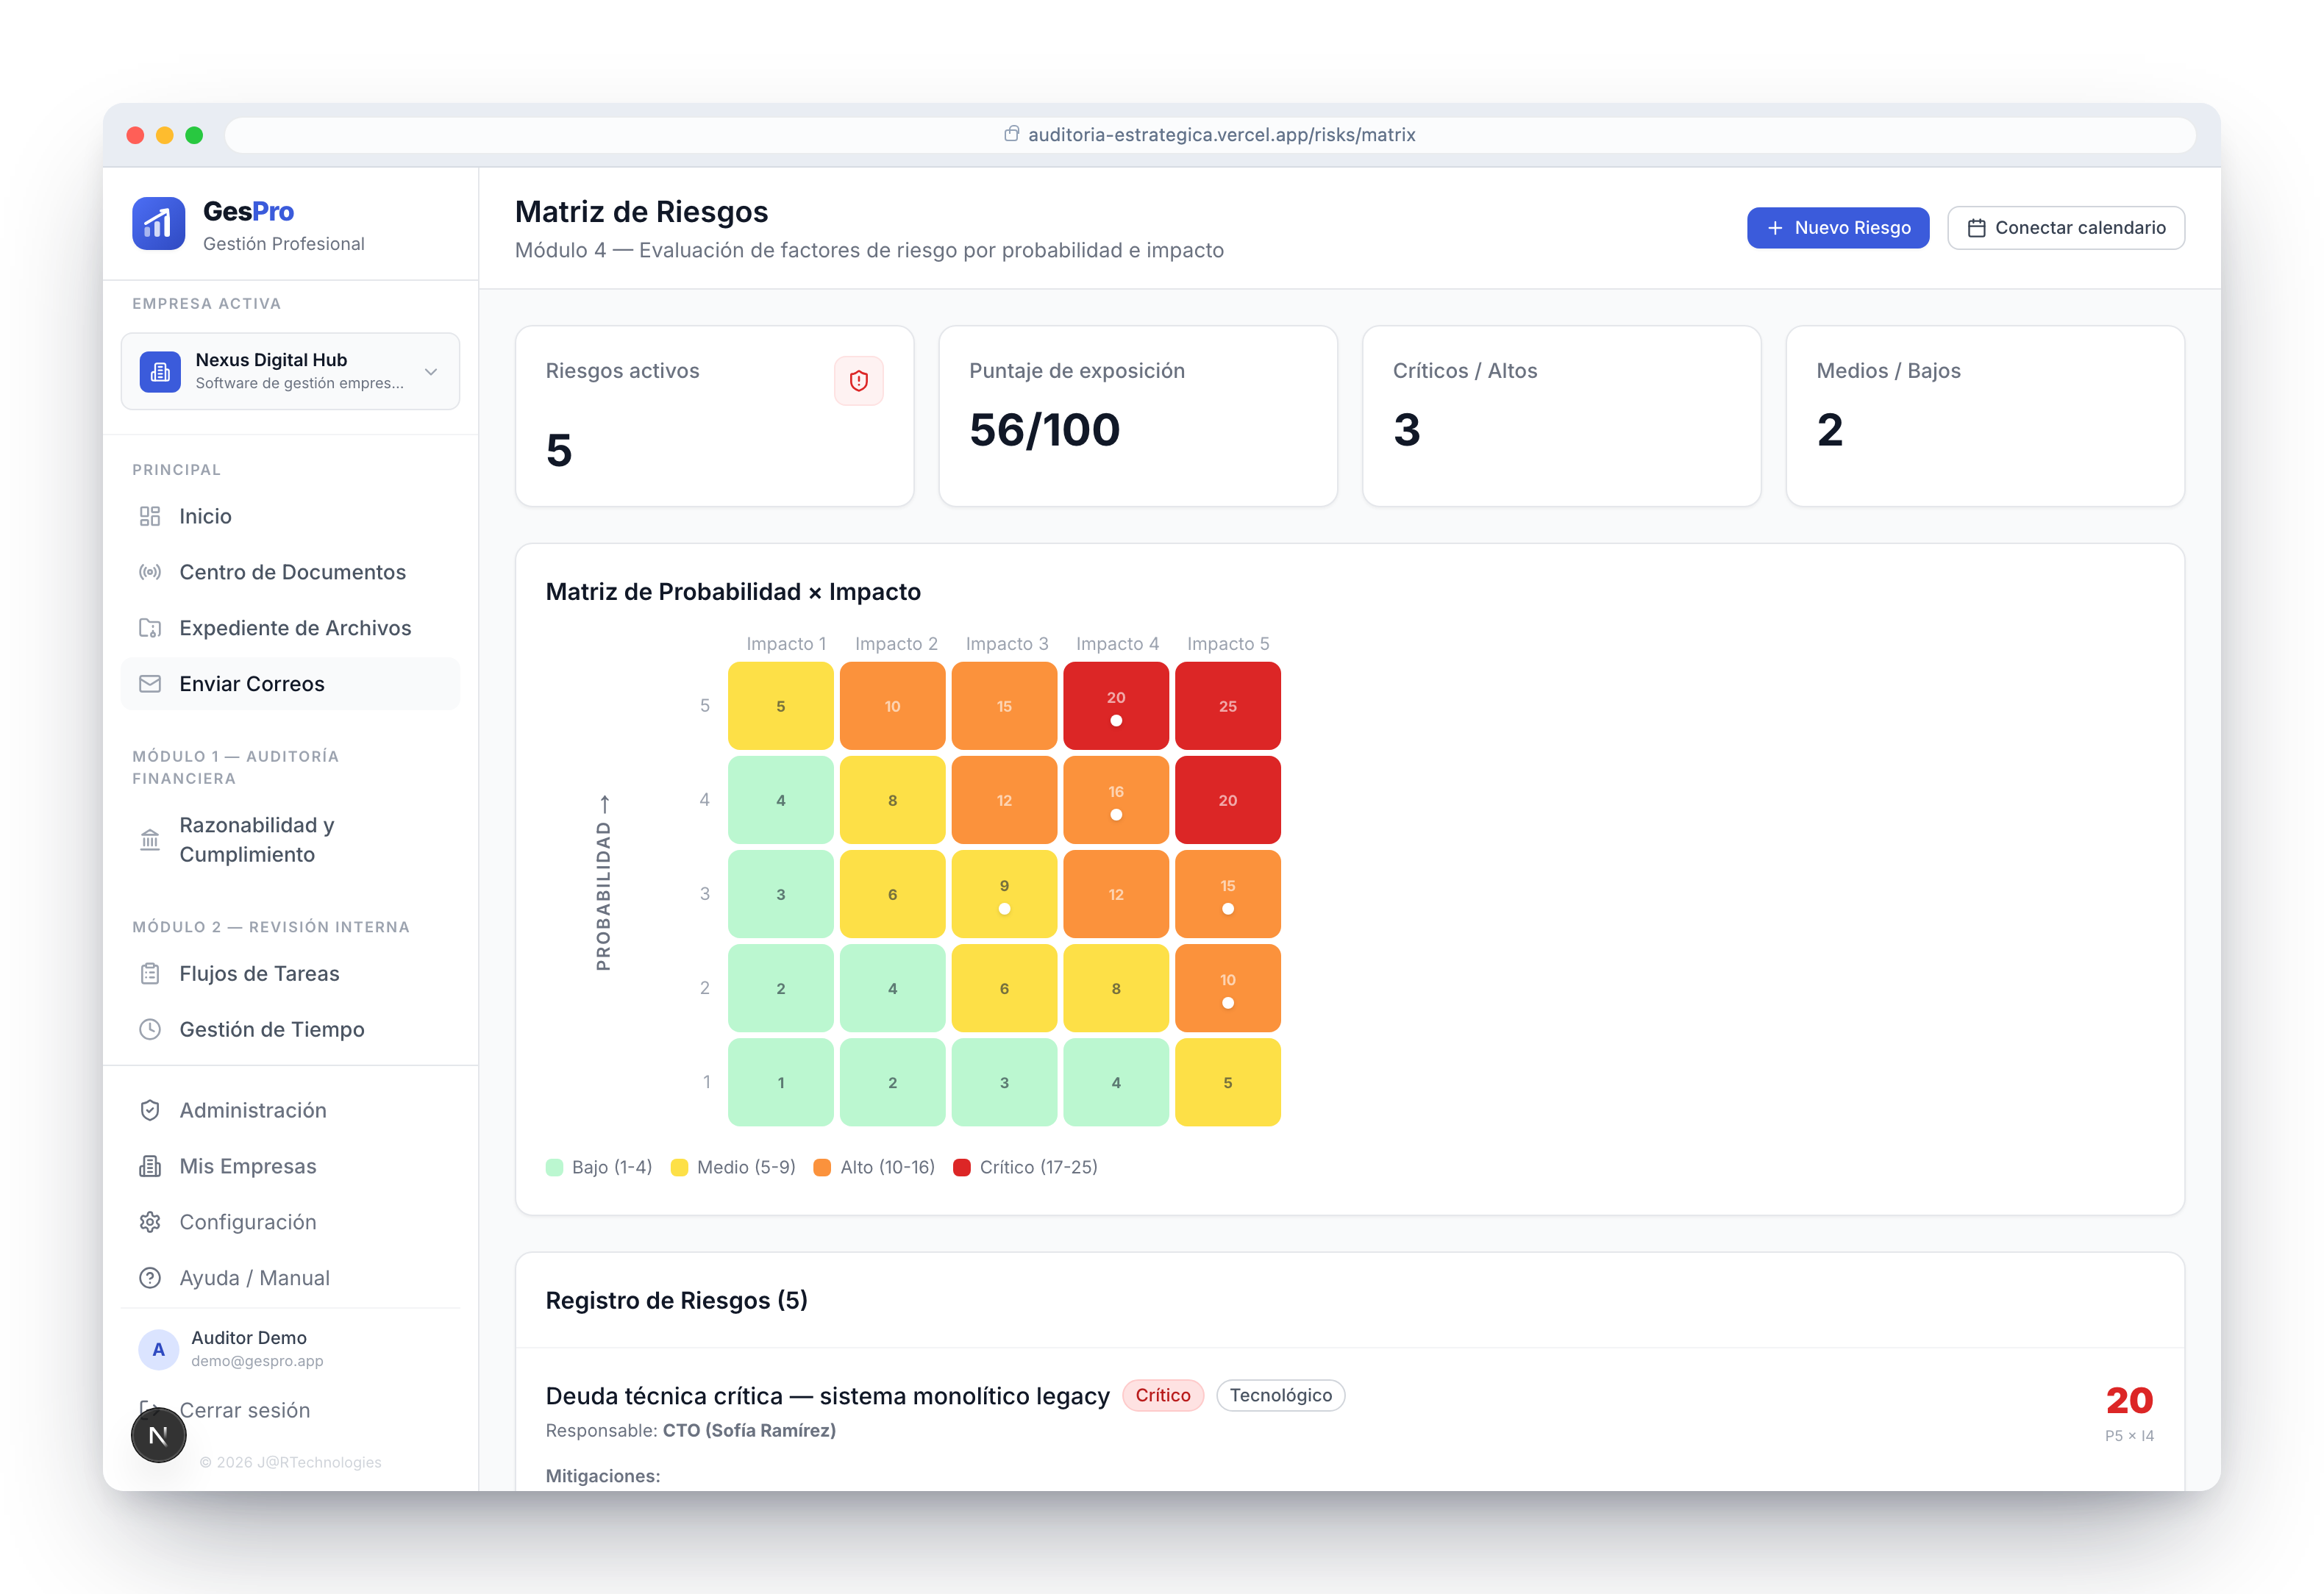
Task: Click the Ayuda / Manual question icon
Action: pyautogui.click(x=150, y=1279)
